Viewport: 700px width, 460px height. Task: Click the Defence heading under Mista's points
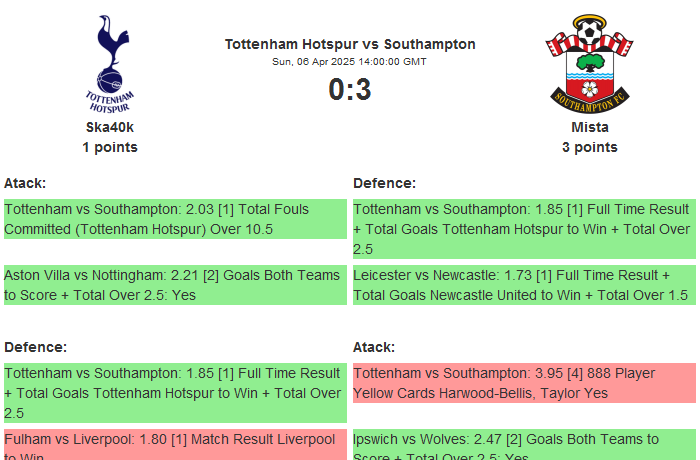point(385,183)
